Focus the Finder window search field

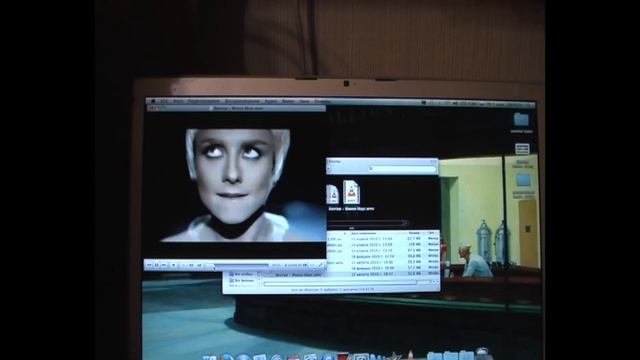(402, 169)
